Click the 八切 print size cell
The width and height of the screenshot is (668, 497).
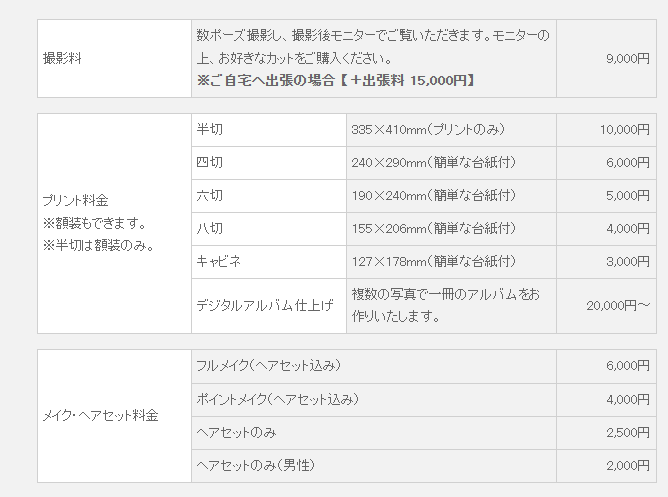click(x=269, y=229)
